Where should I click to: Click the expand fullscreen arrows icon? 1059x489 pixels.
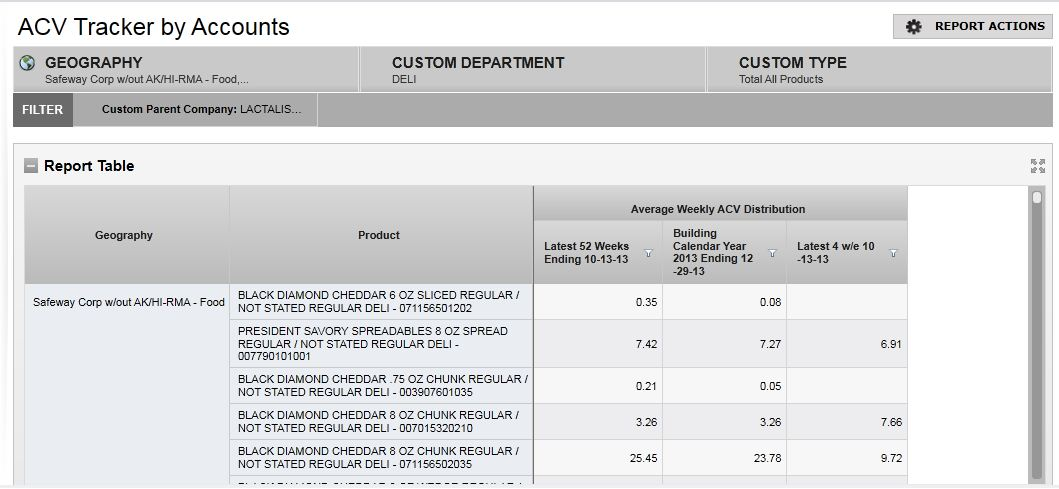click(x=1037, y=166)
